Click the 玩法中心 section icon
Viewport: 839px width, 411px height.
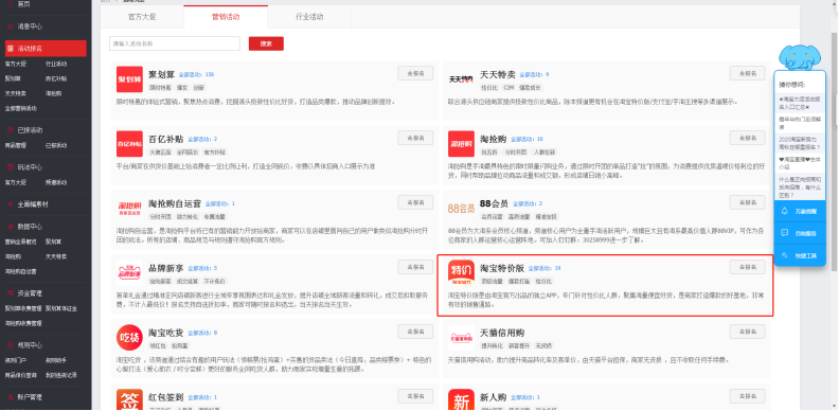coord(10,167)
